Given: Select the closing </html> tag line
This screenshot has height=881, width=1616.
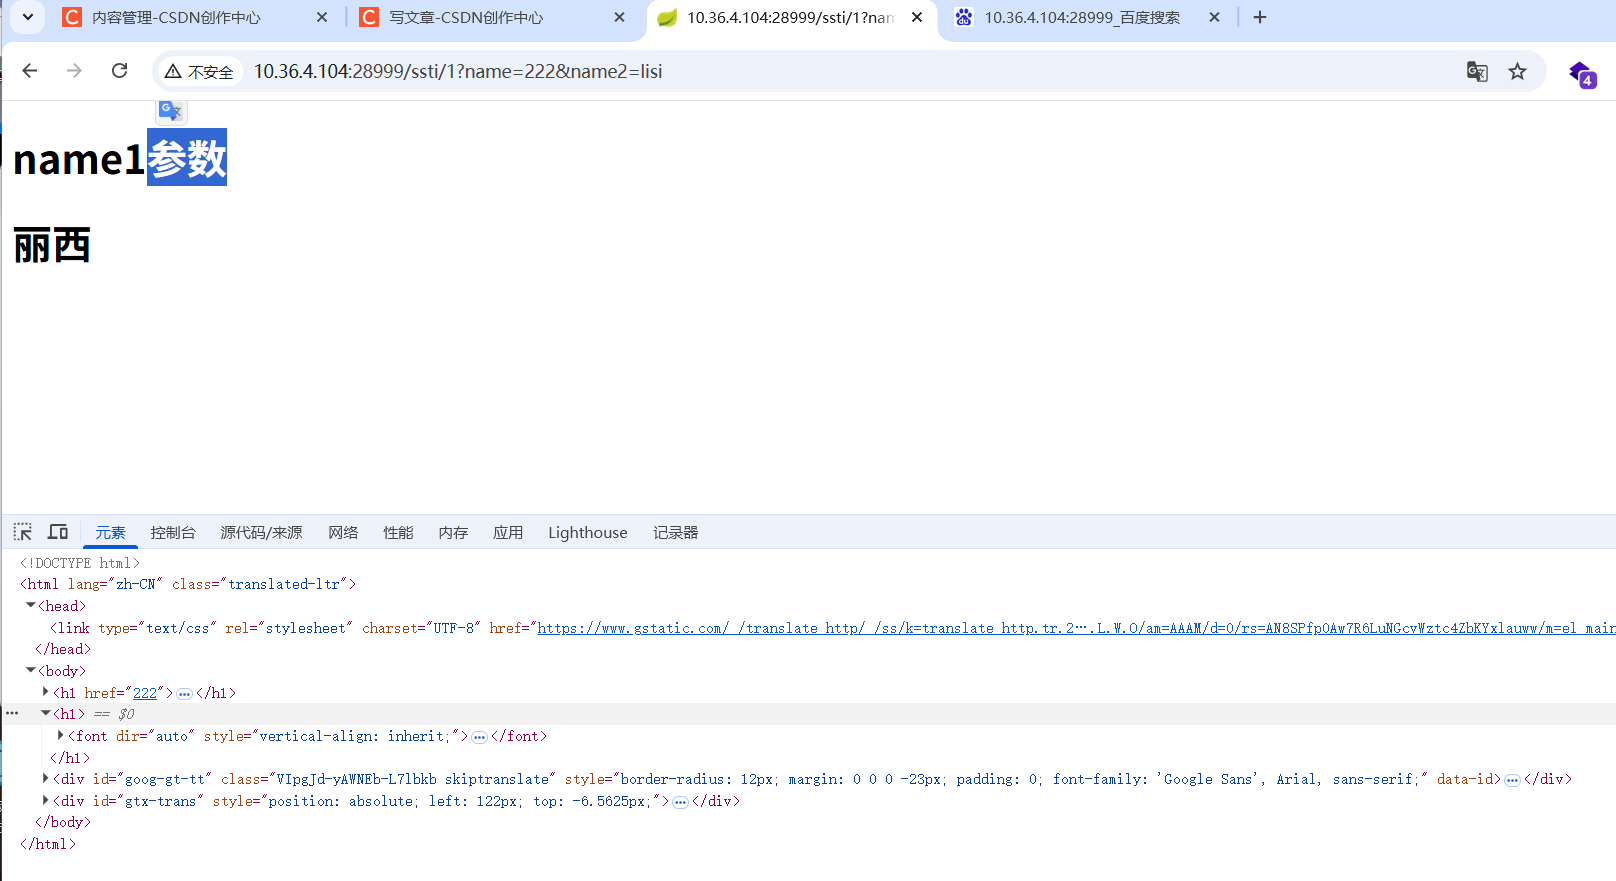Looking at the screenshot, I should [x=48, y=844].
